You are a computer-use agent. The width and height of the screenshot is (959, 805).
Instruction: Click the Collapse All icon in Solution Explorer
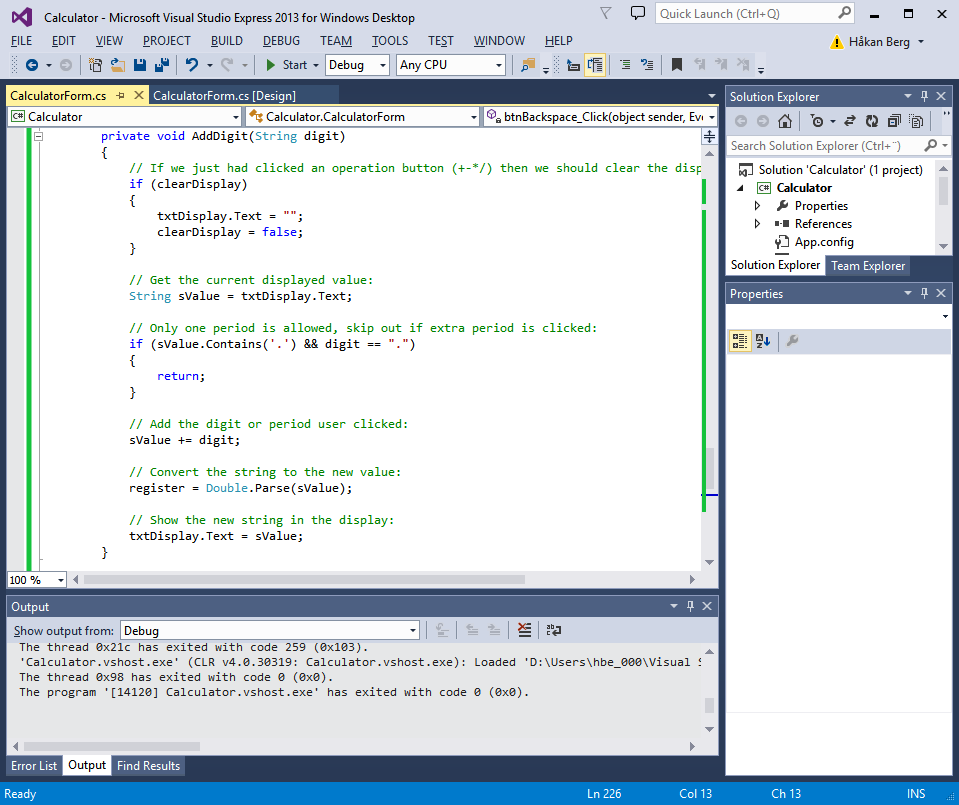tap(894, 121)
